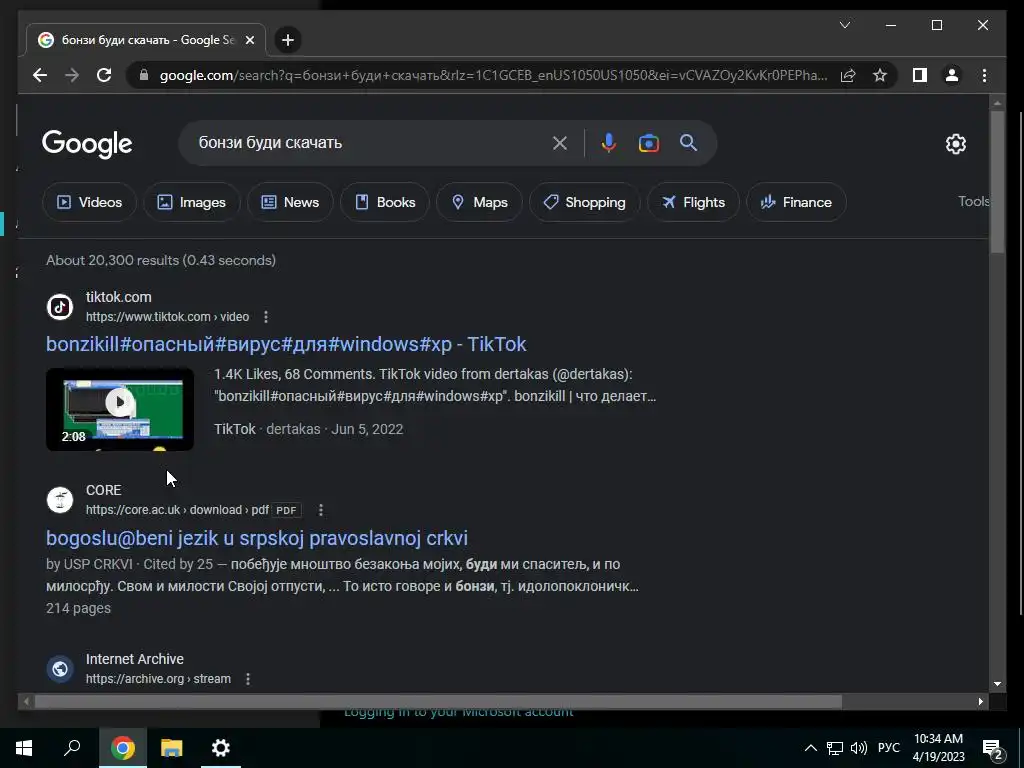
Task: Click the CORE site favicon
Action: point(60,500)
